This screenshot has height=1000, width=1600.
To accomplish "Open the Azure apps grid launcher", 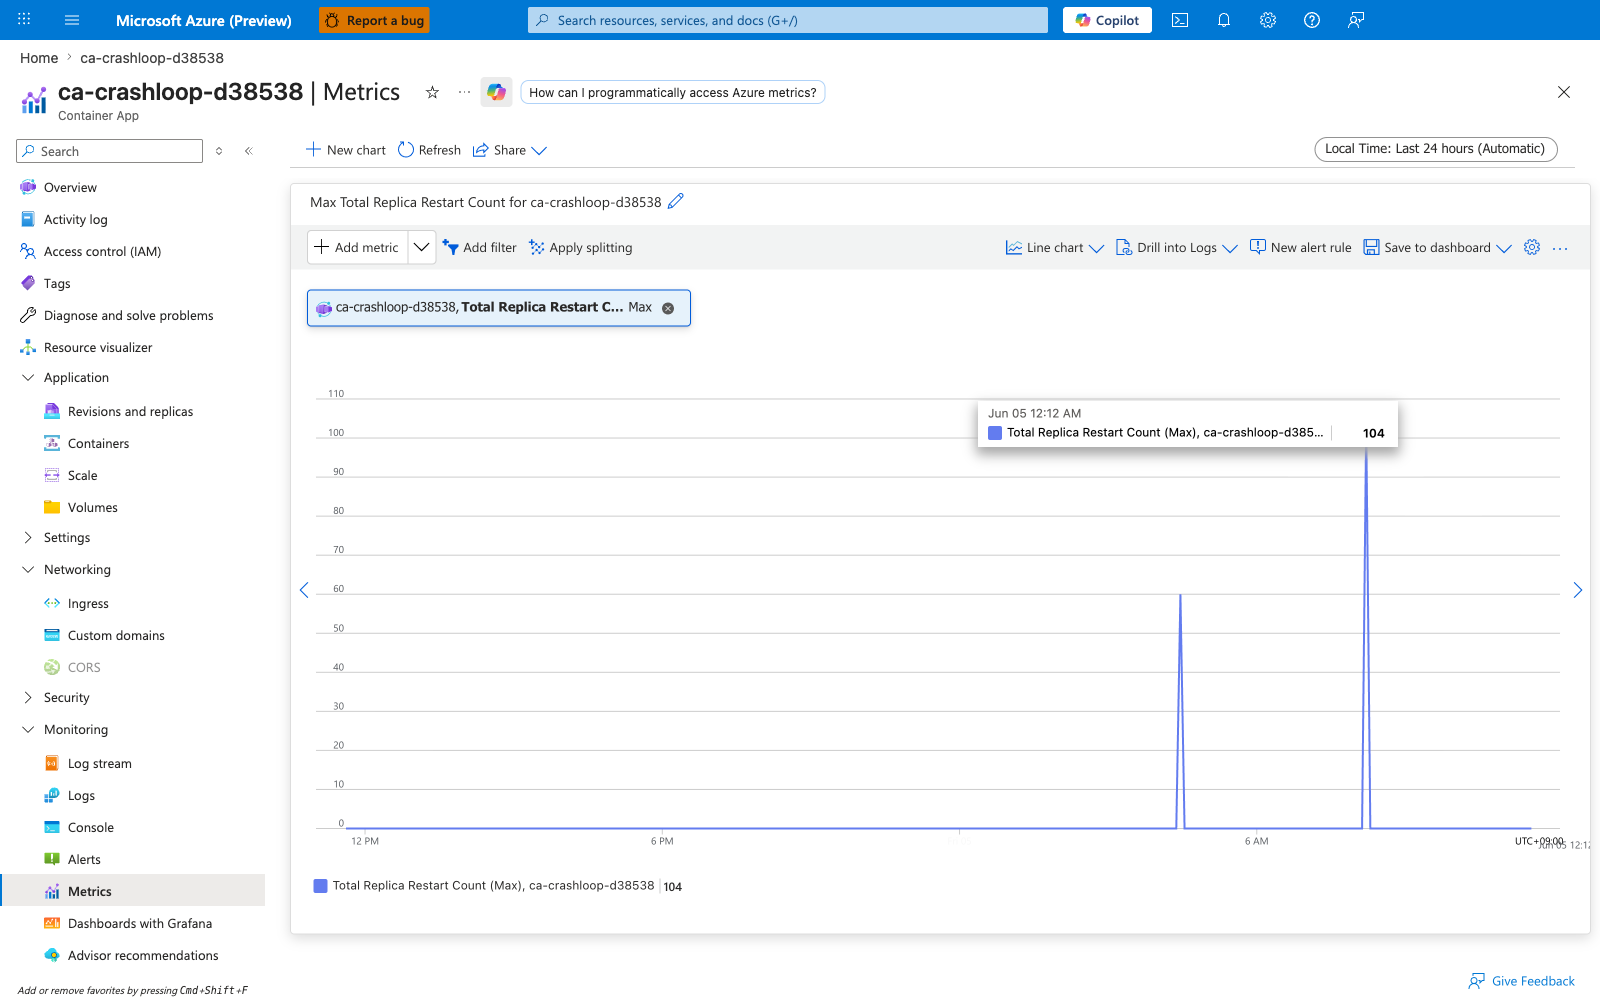I will 24,20.
